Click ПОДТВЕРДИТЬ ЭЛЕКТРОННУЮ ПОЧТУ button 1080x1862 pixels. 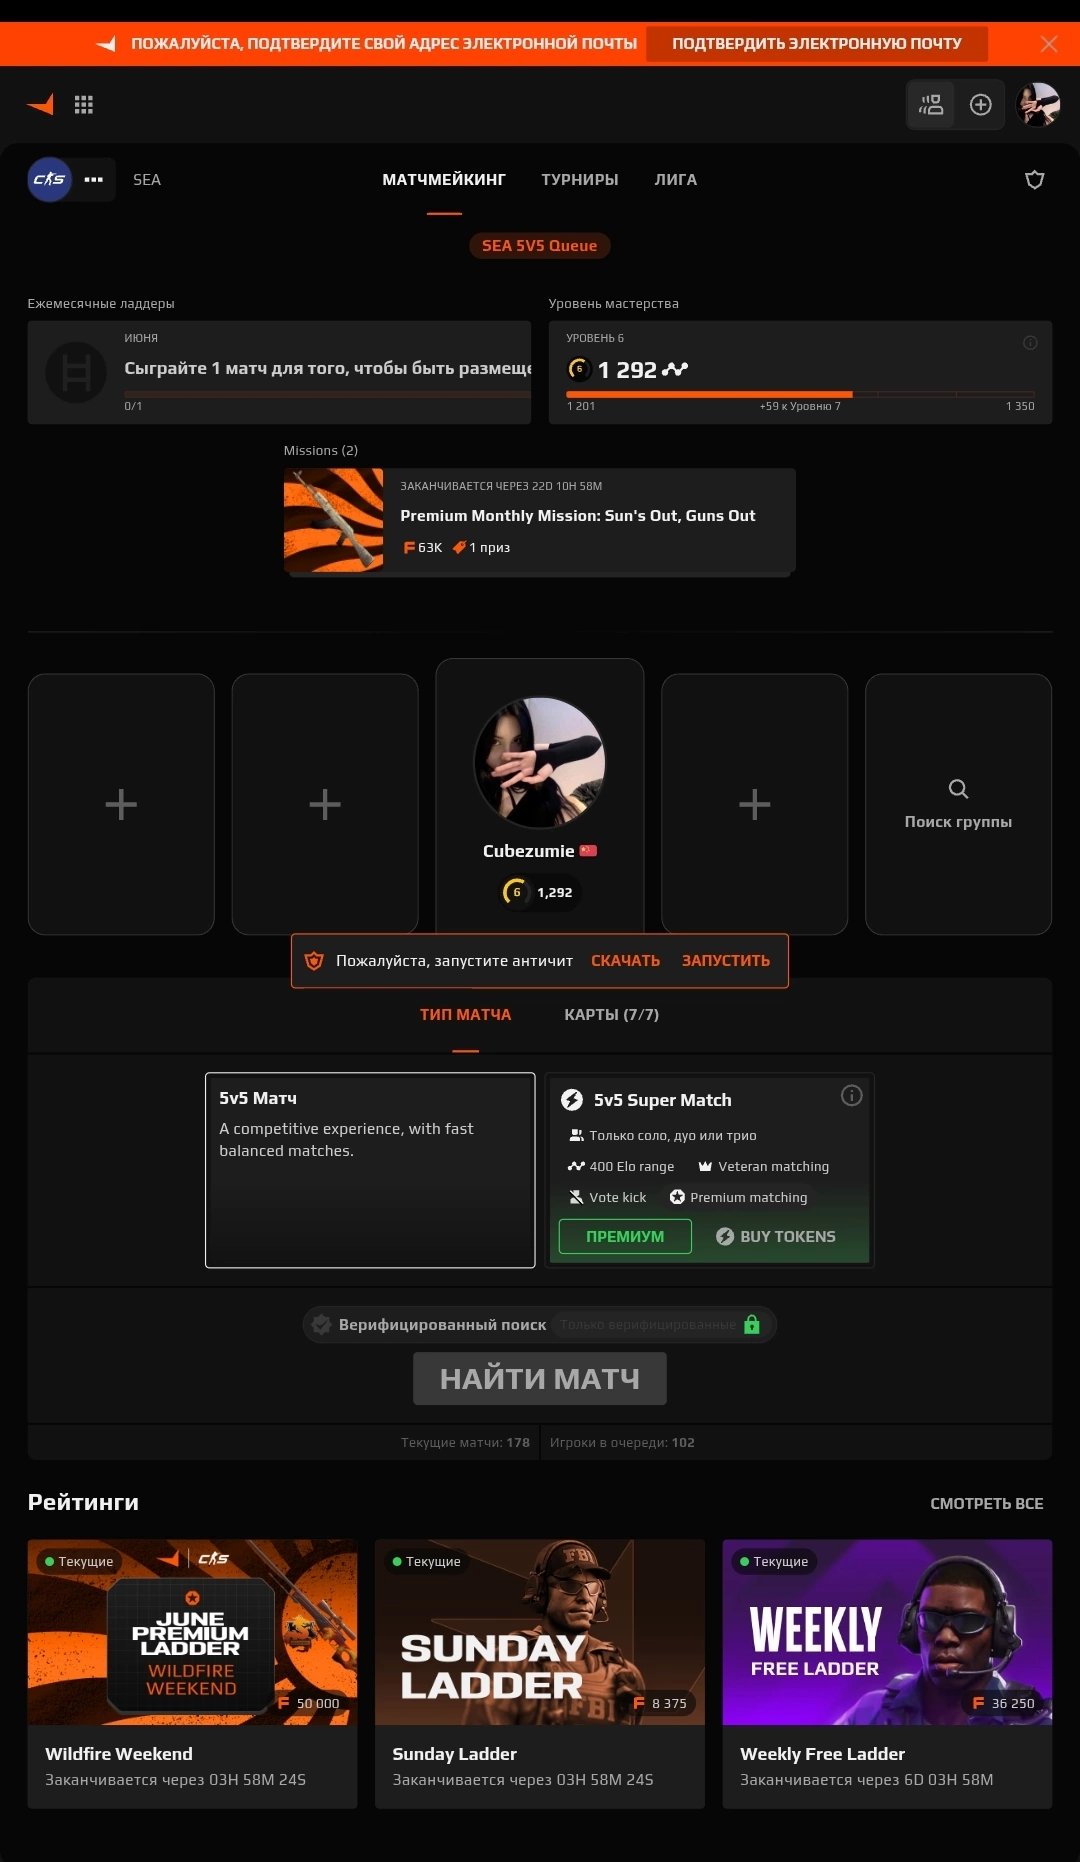tap(817, 44)
